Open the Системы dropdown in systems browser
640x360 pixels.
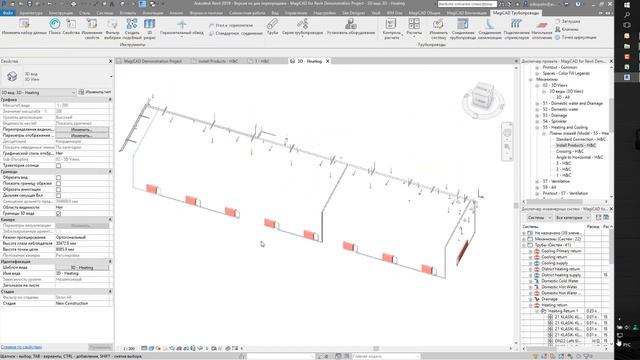(x=539, y=218)
